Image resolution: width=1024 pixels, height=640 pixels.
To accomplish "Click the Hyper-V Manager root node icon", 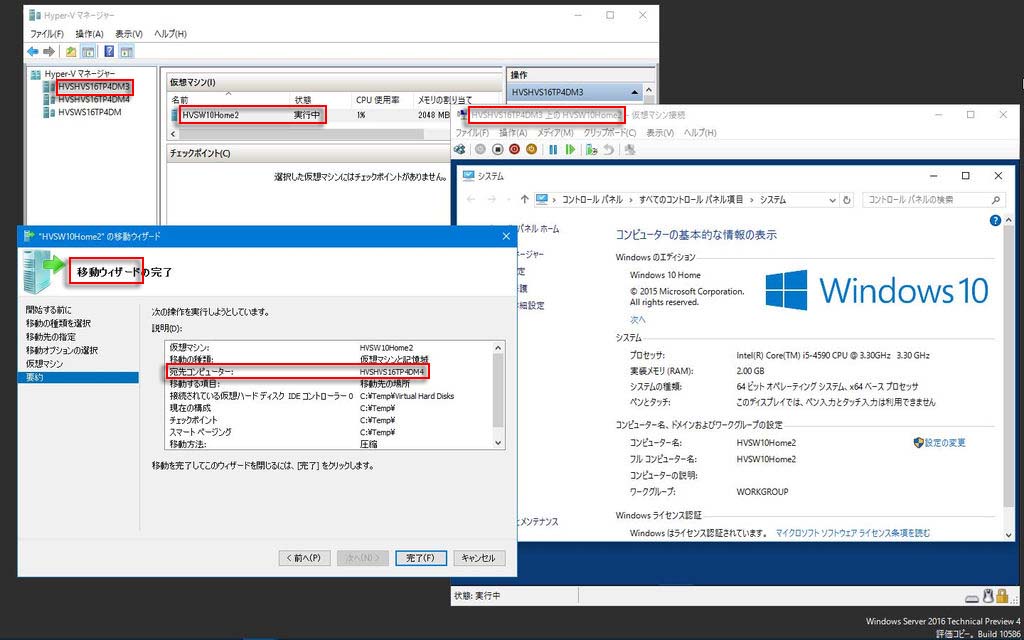I will [36, 73].
